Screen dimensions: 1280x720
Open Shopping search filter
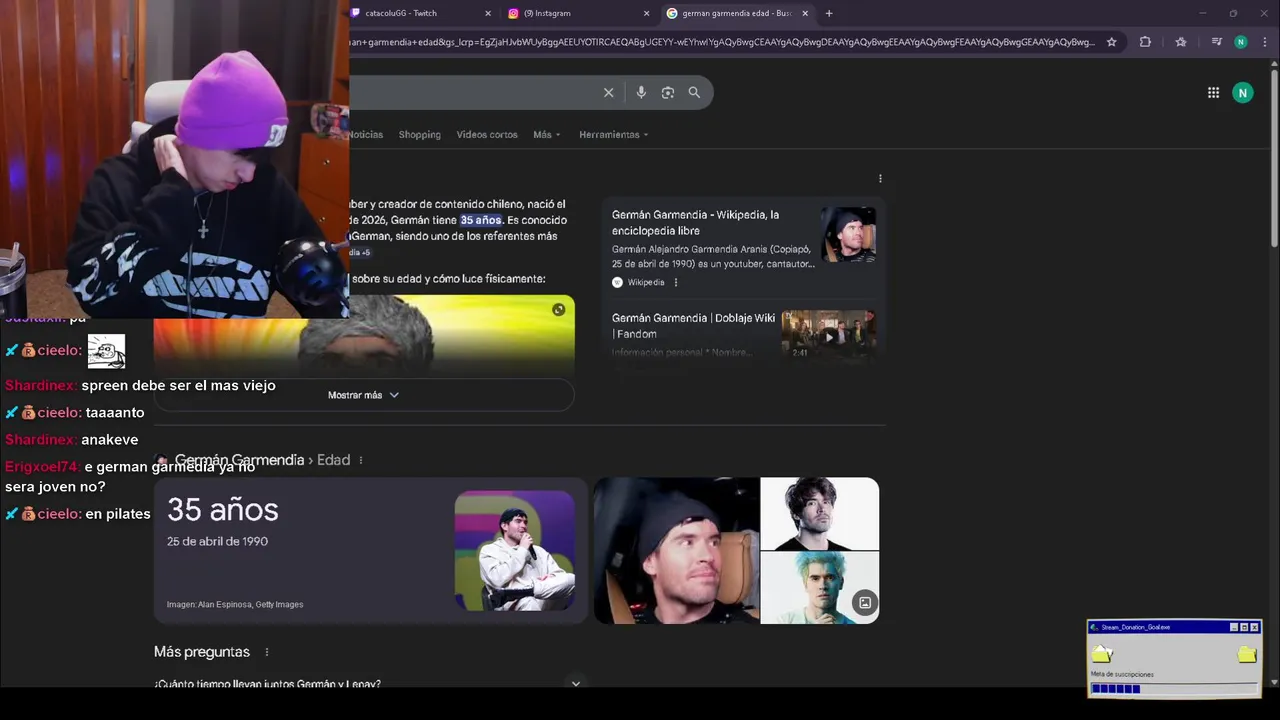[x=419, y=134]
